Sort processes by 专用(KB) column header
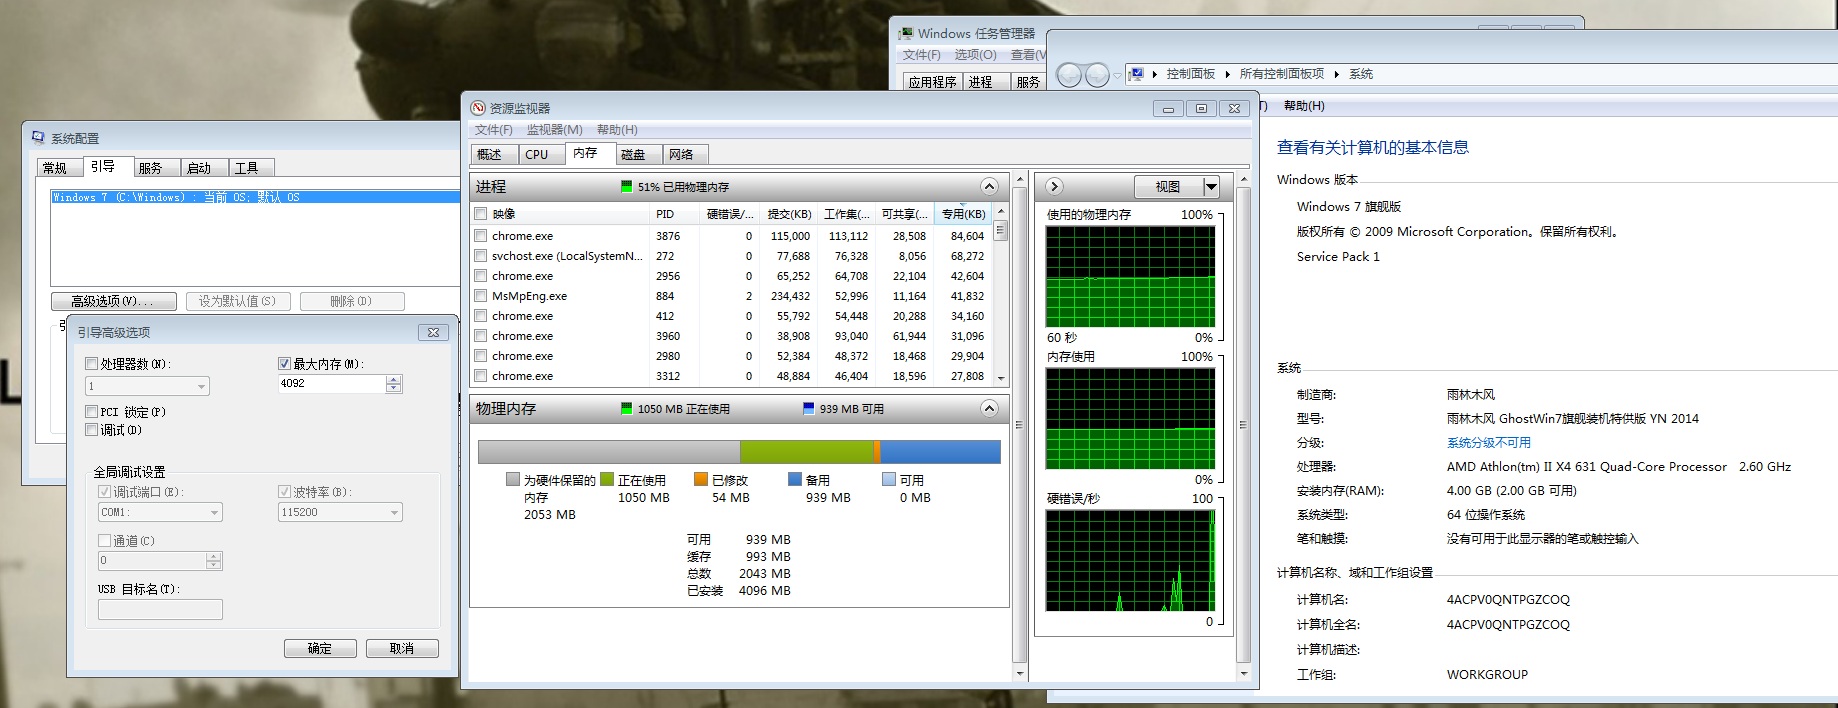Image resolution: width=1838 pixels, height=708 pixels. click(964, 214)
